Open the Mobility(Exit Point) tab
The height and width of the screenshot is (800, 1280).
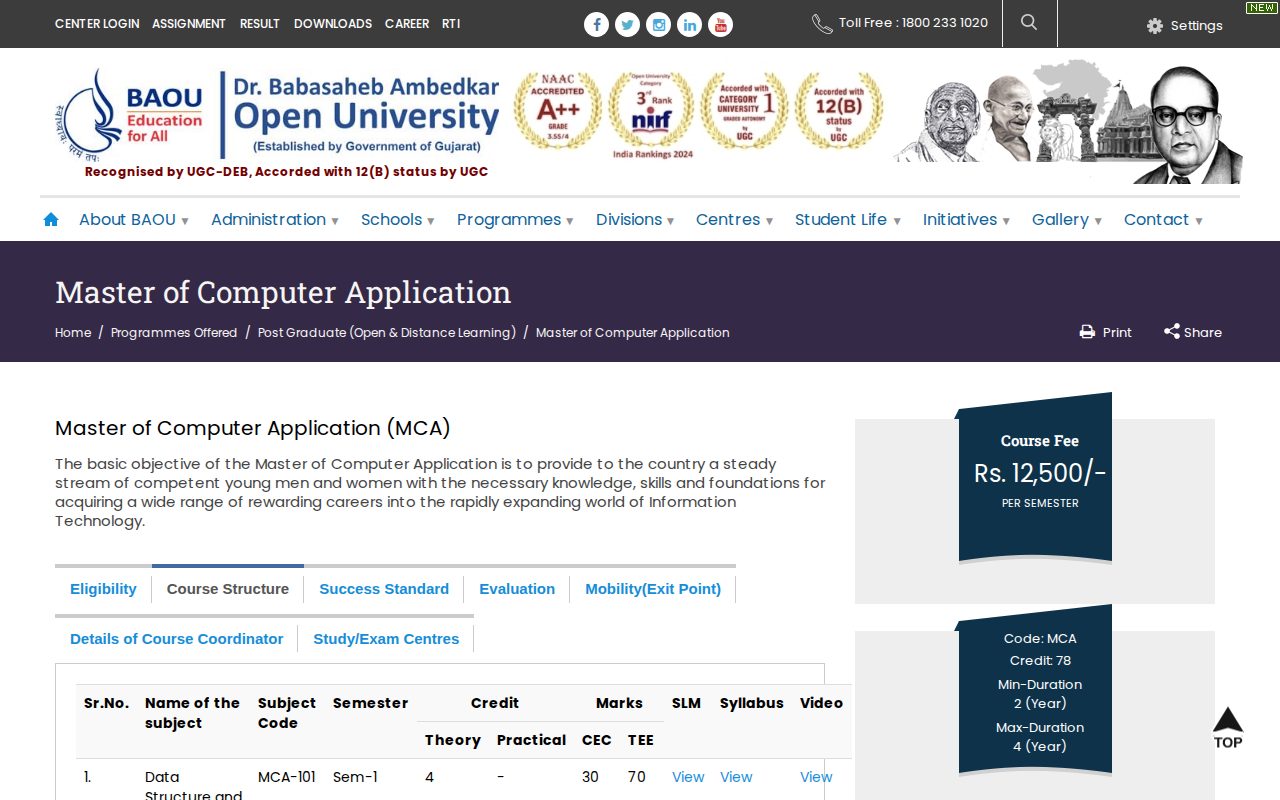[x=653, y=589]
